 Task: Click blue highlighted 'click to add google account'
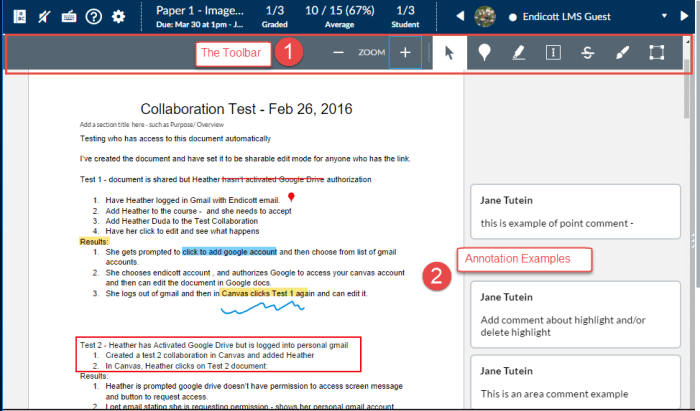click(x=229, y=252)
